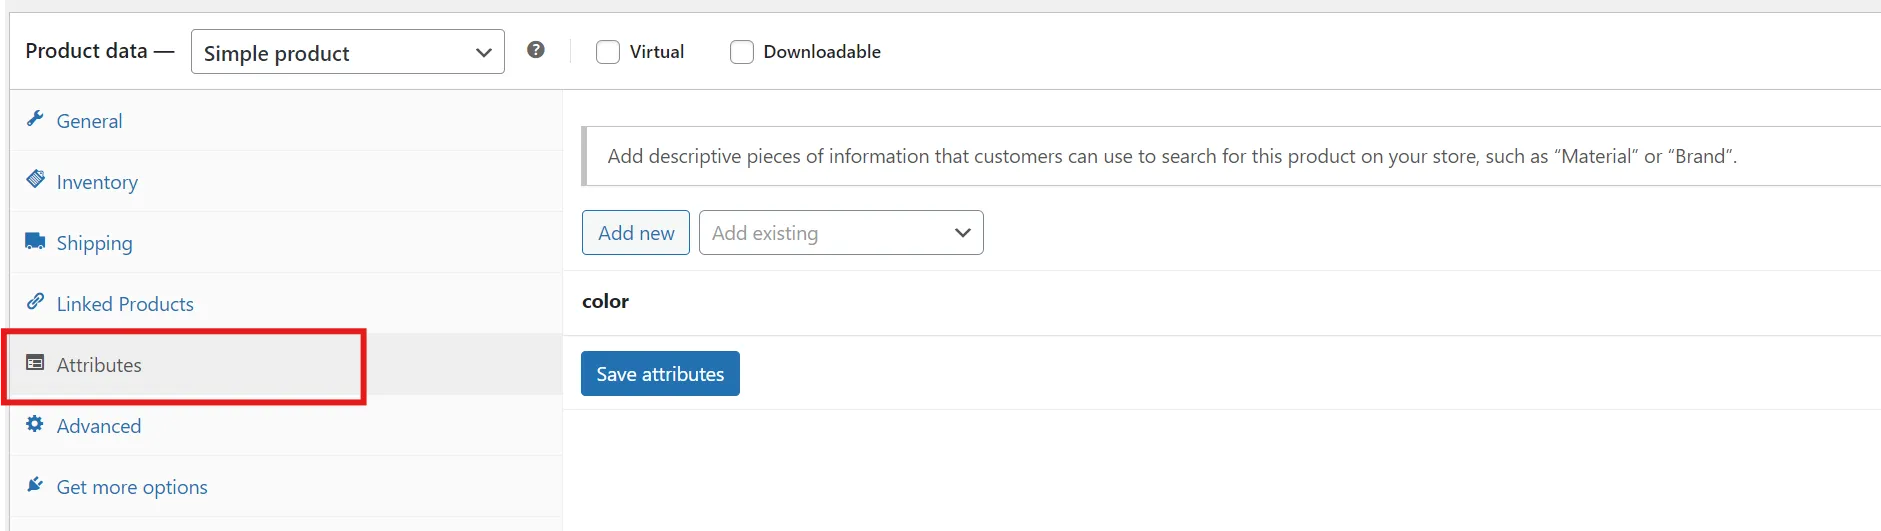Click the Linked Products chain icon
Screen dimensions: 1881x531
[x=35, y=302]
